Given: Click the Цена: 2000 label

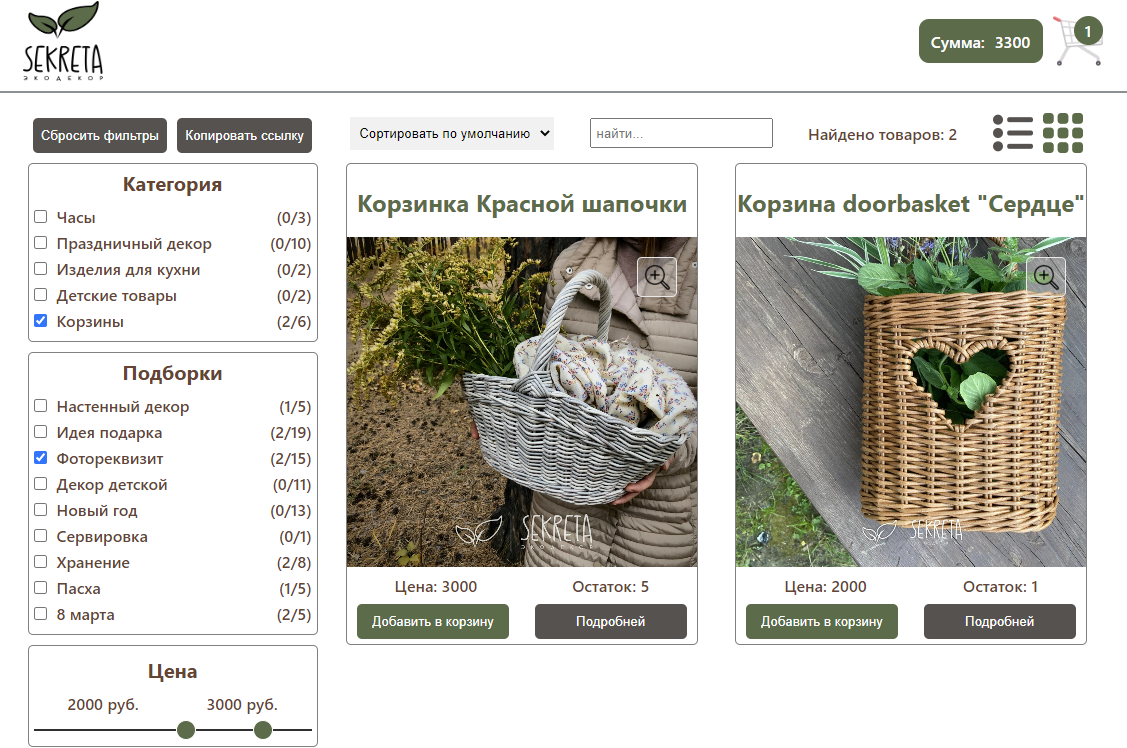Looking at the screenshot, I should (825, 587).
